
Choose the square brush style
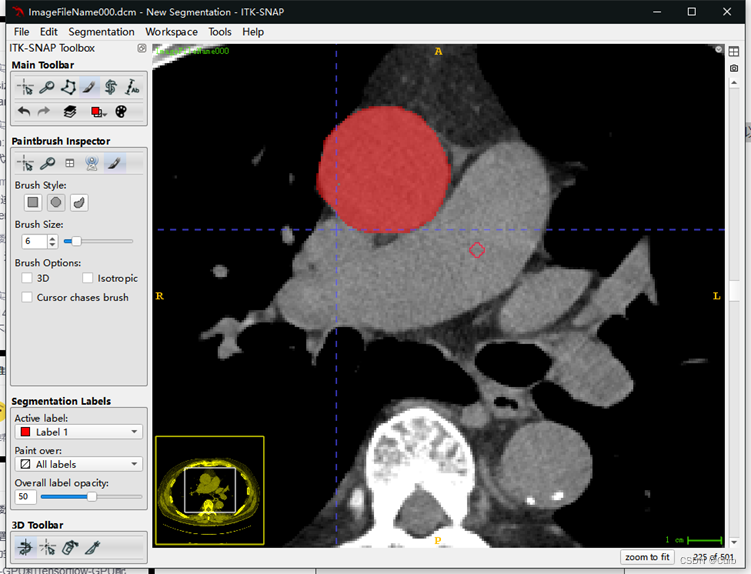point(33,203)
